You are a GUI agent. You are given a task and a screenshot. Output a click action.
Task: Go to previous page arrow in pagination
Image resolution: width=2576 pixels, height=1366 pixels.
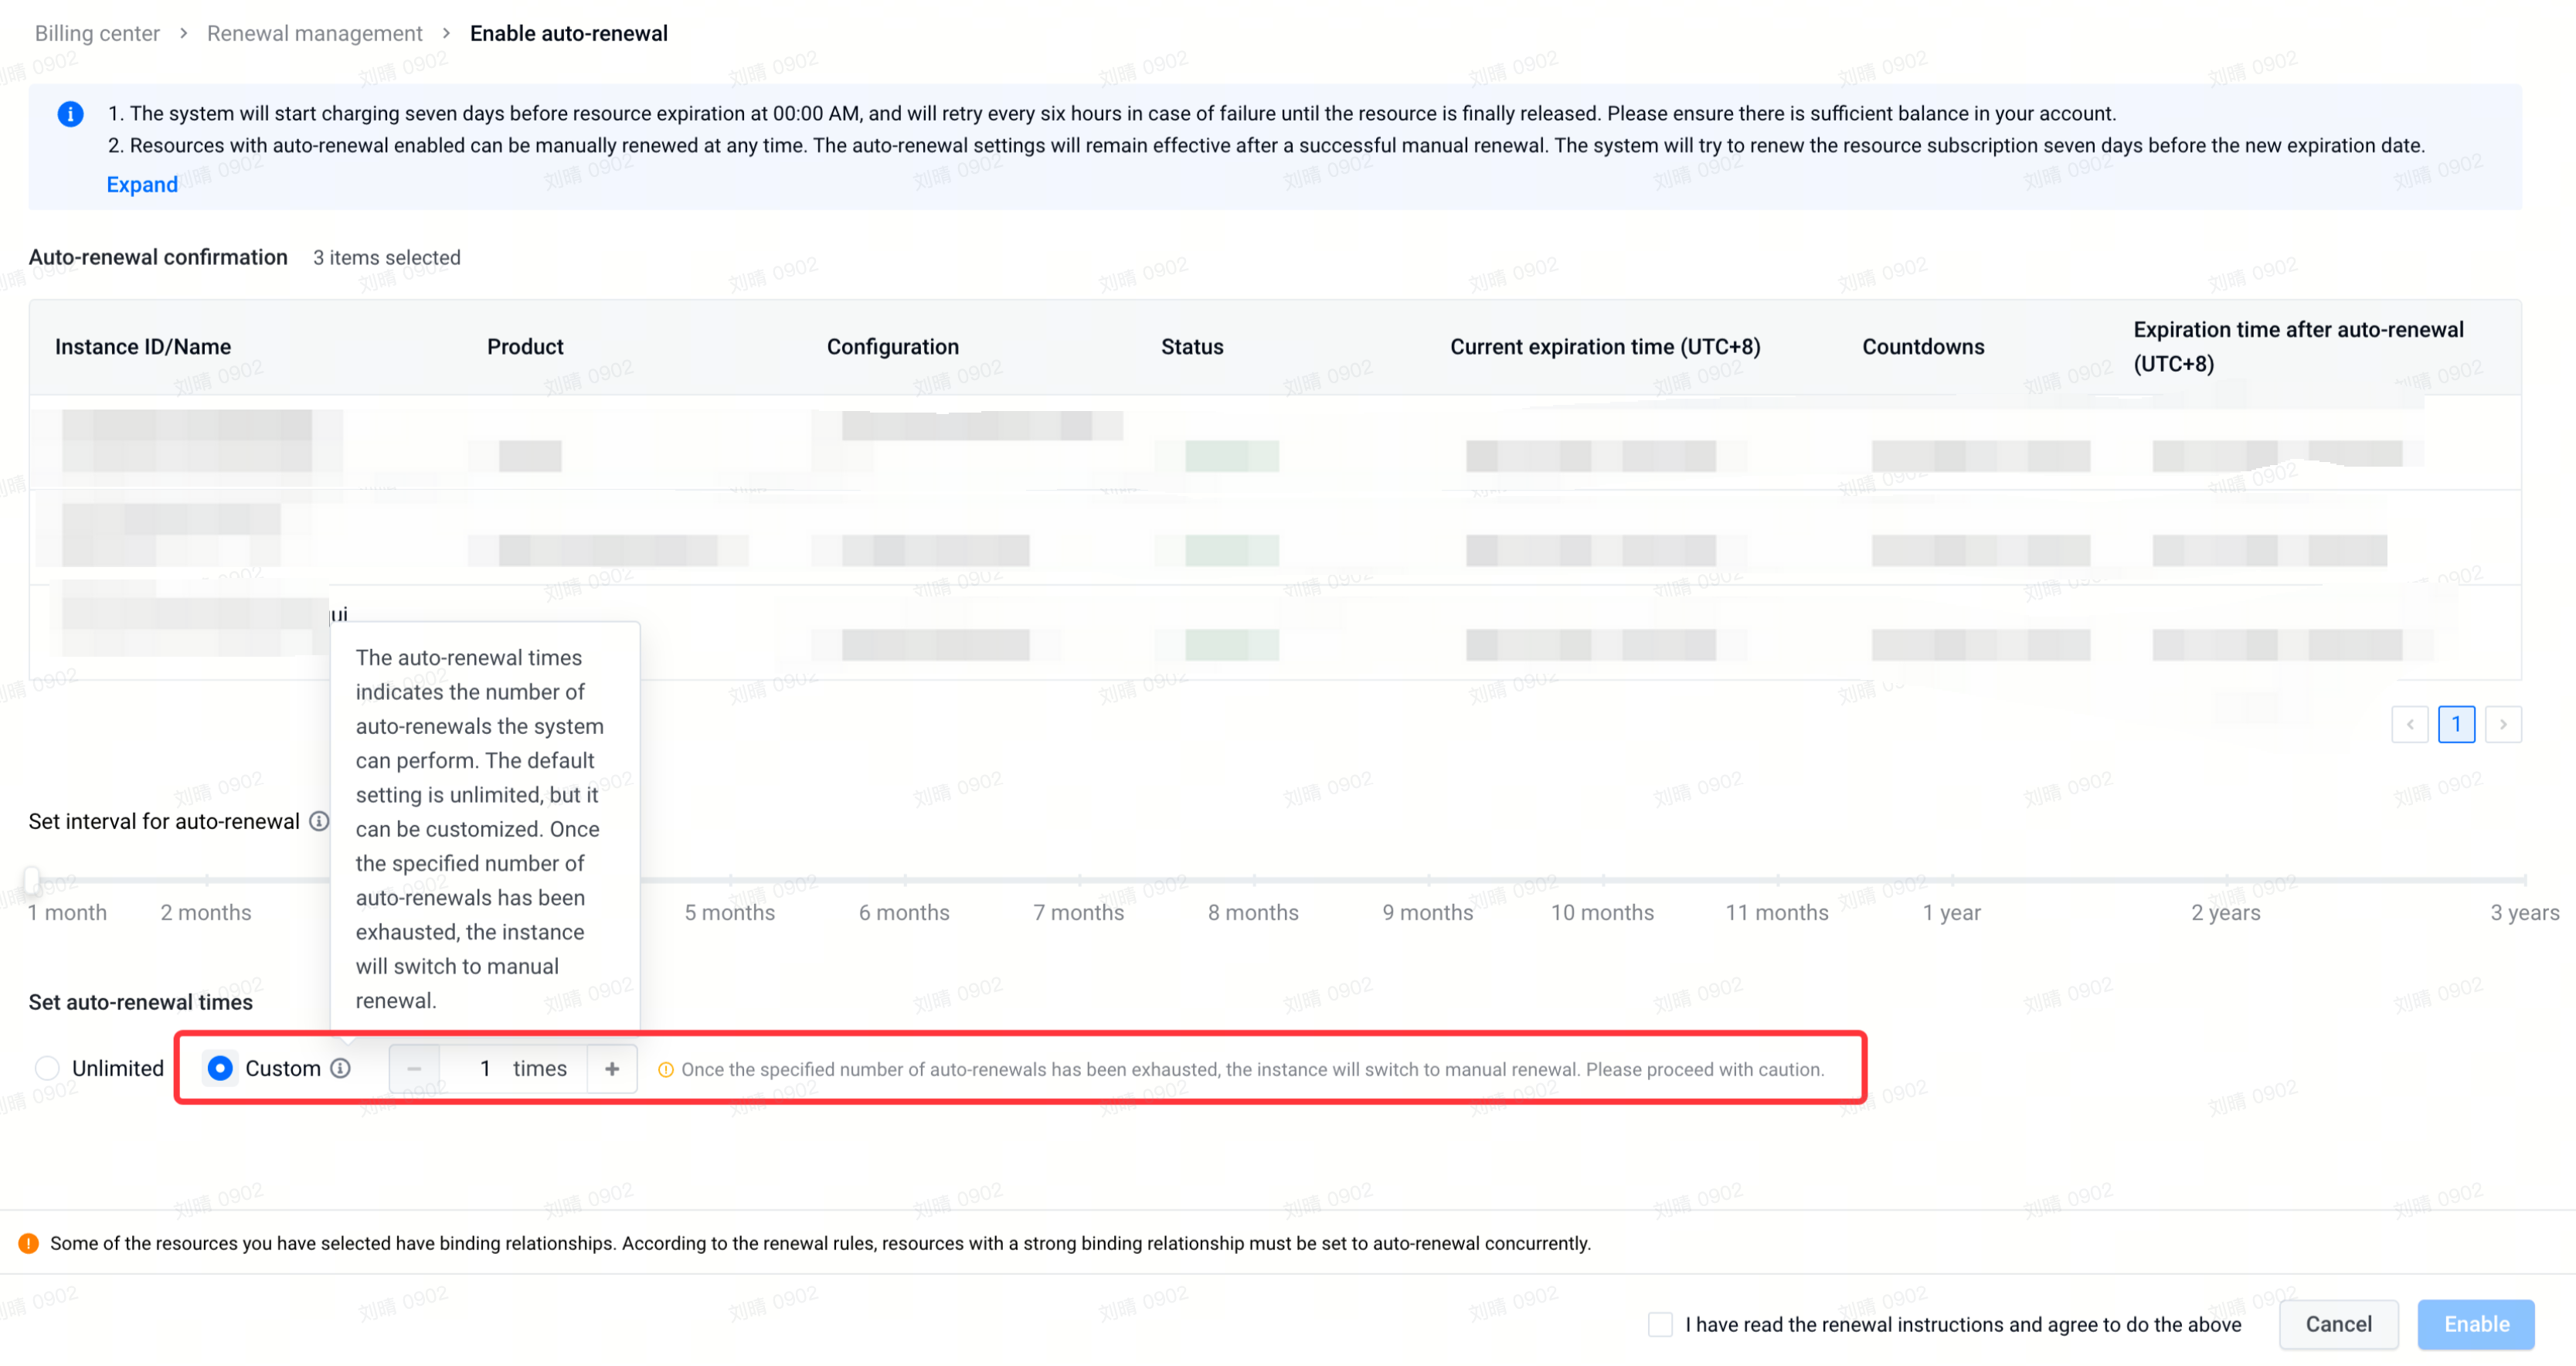coord(2410,724)
